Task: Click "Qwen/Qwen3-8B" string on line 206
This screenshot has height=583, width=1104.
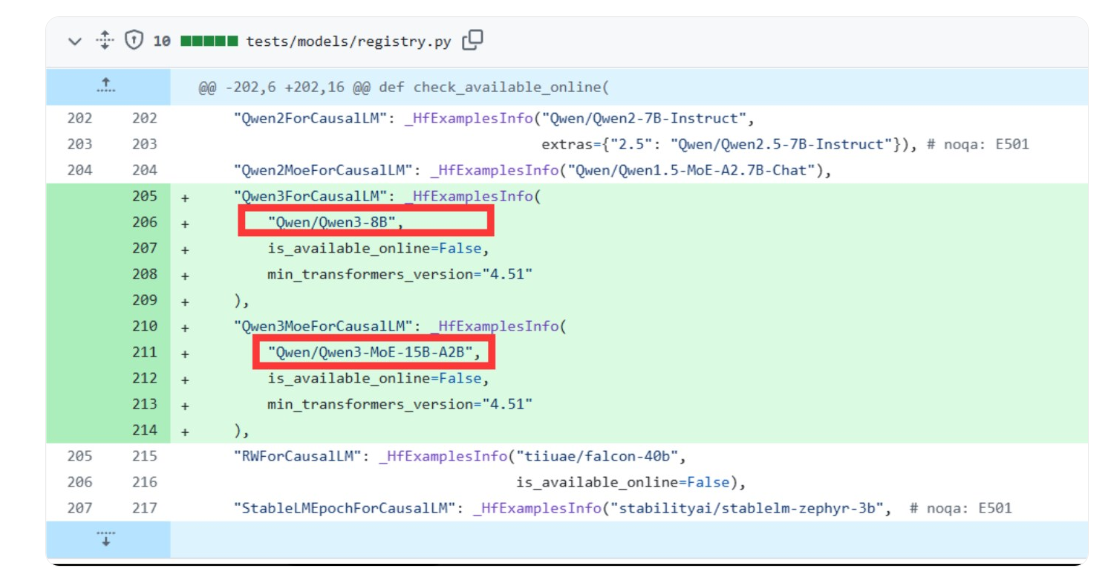Action: tap(331, 222)
